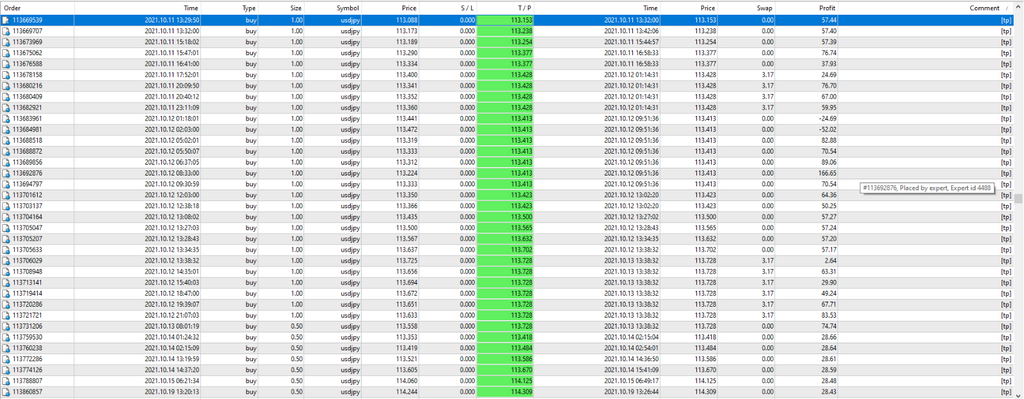Click the order icon for 113788807
The width and height of the screenshot is (1024, 399).
pyautogui.click(x=6, y=381)
